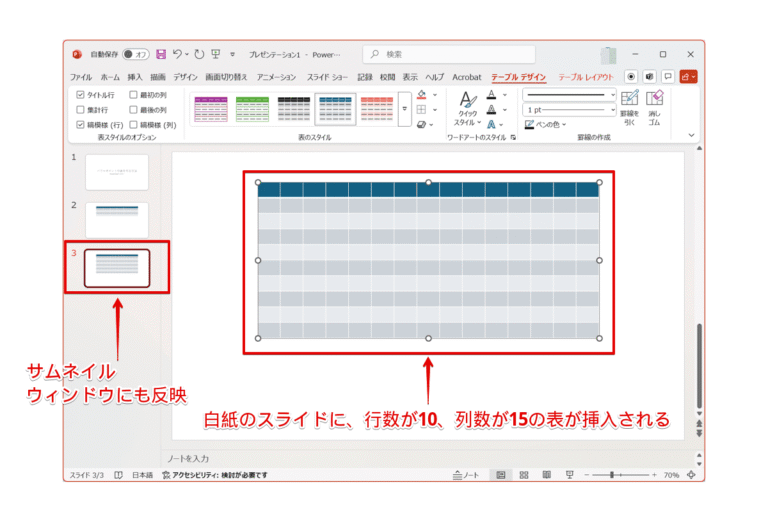Enable the 集計行 checkbox

pos(80,110)
